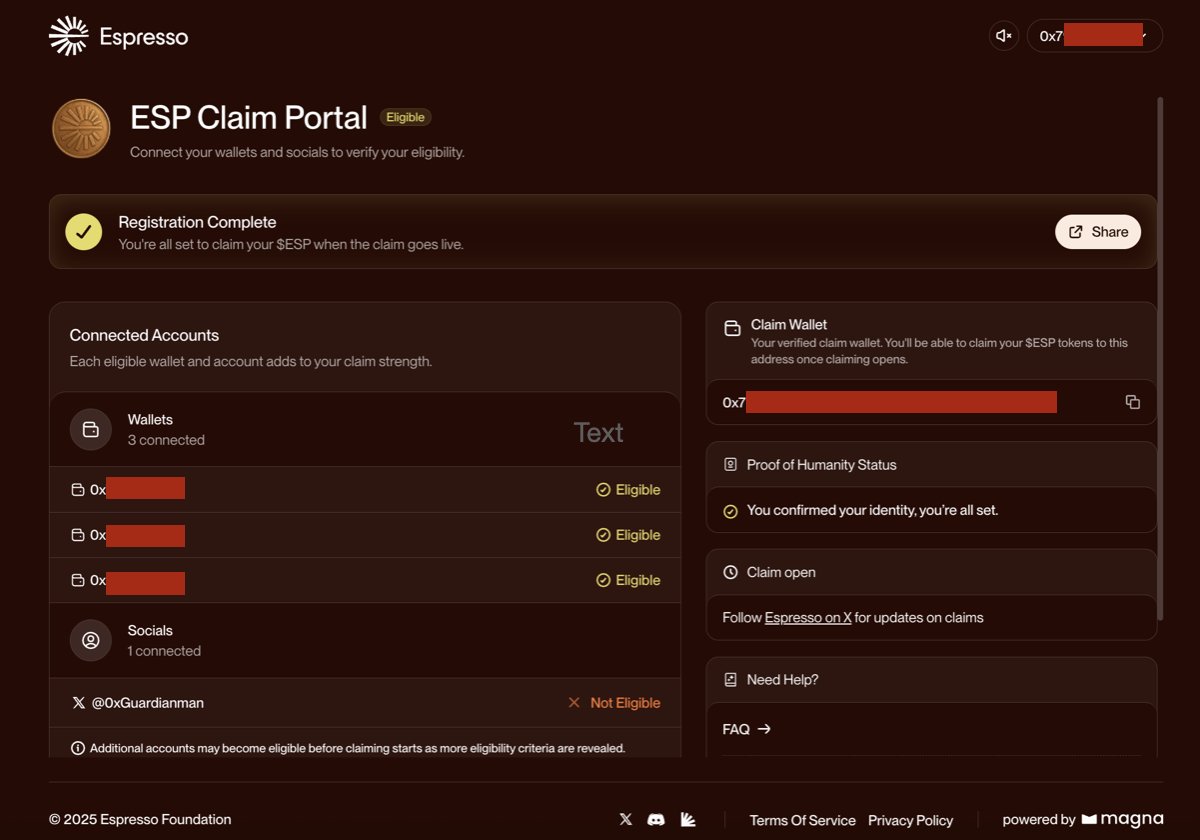Click the X logo beside @0xGuardianman

[x=79, y=703]
